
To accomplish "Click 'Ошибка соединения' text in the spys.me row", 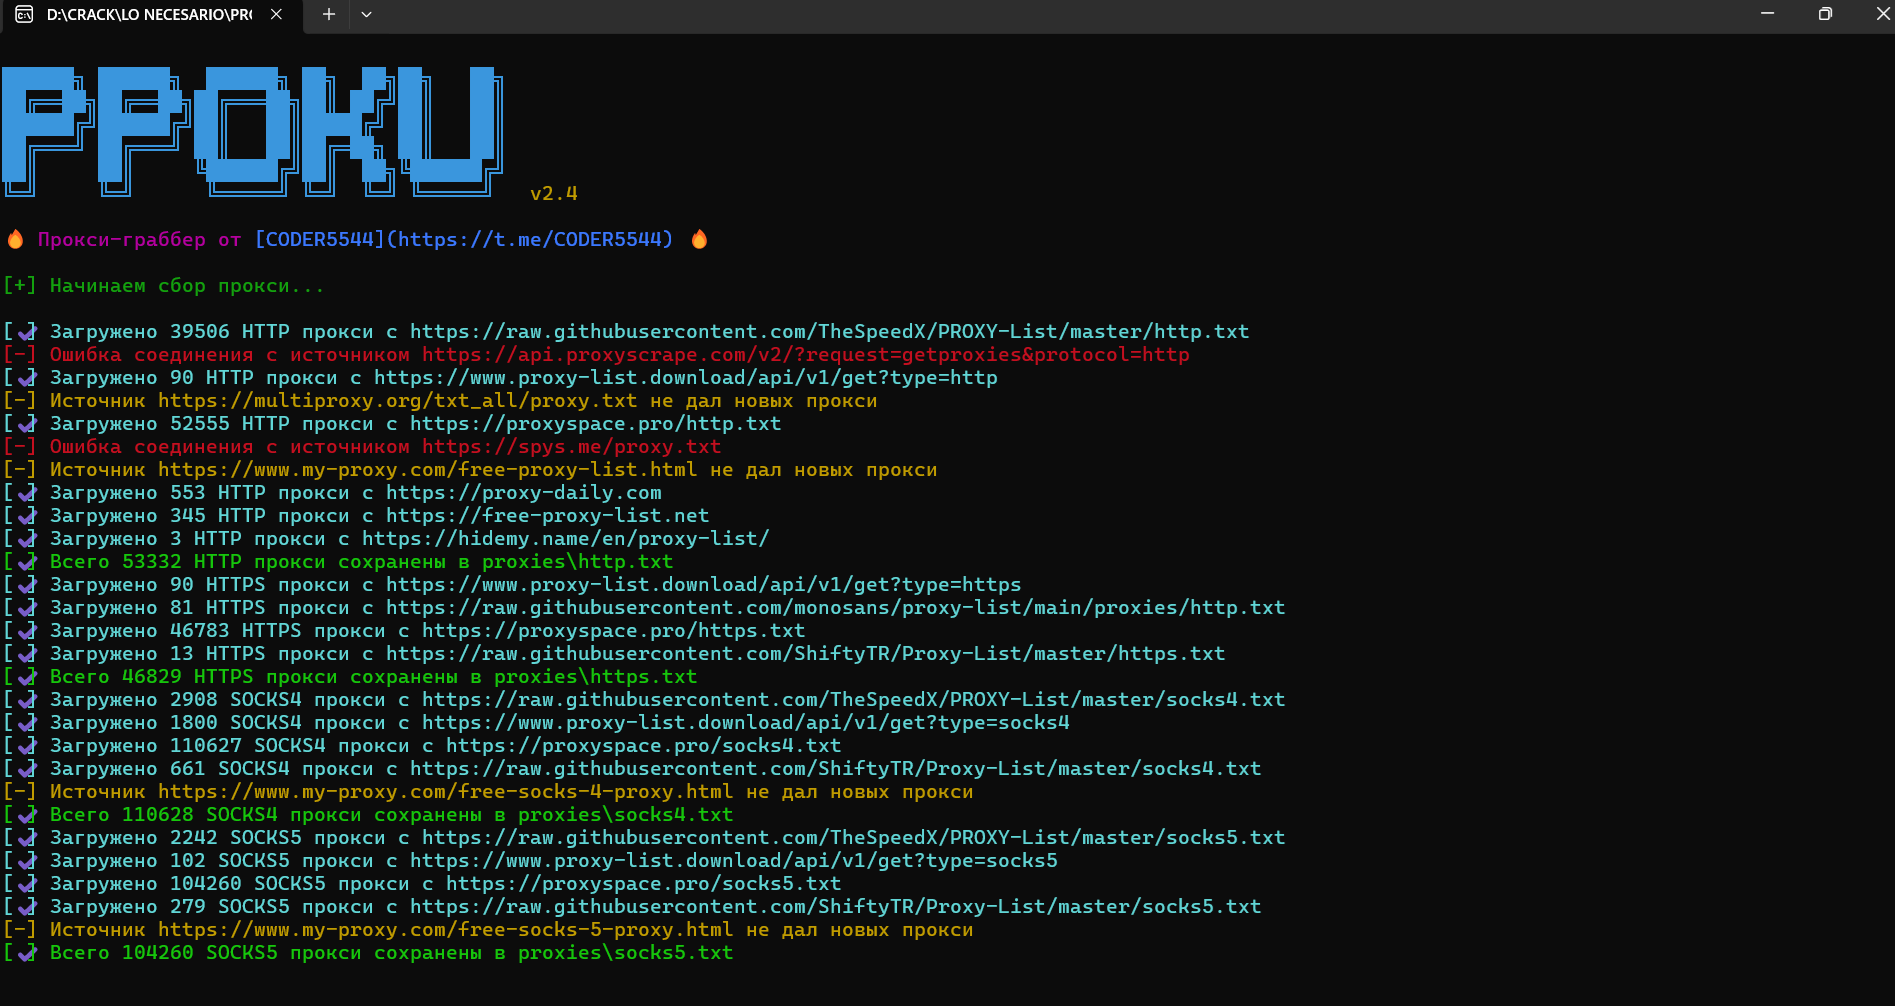I will tap(151, 446).
